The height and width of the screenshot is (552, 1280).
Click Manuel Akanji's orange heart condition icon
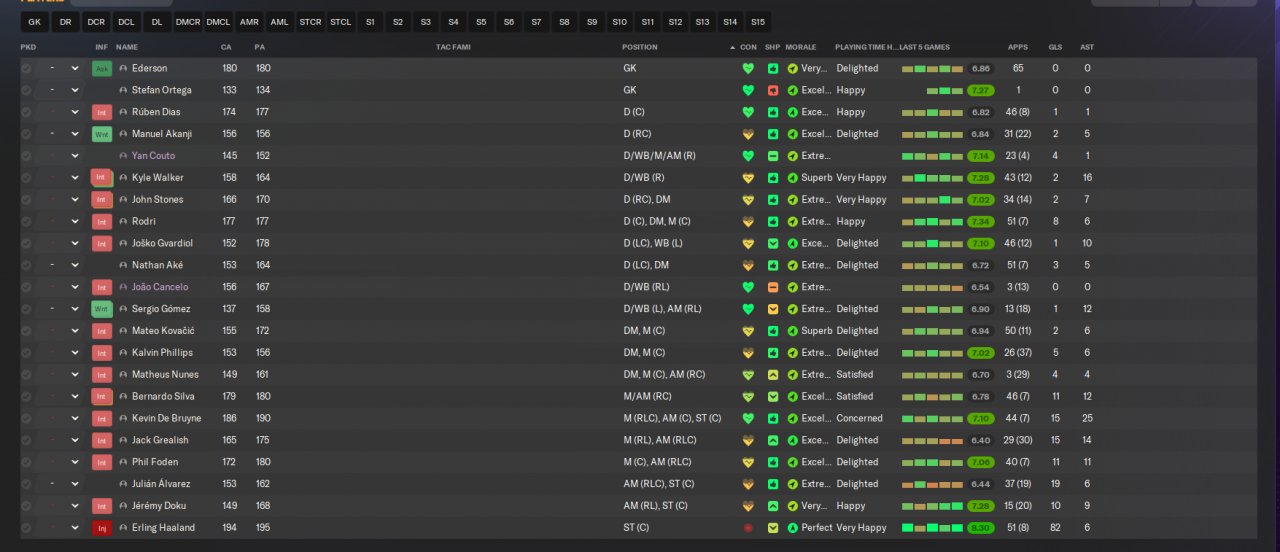click(747, 134)
